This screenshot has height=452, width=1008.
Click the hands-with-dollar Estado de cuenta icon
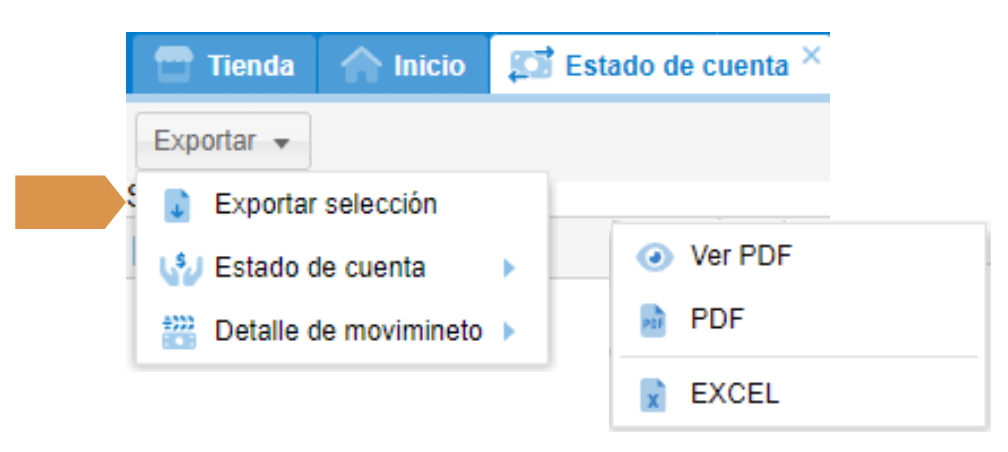179,268
